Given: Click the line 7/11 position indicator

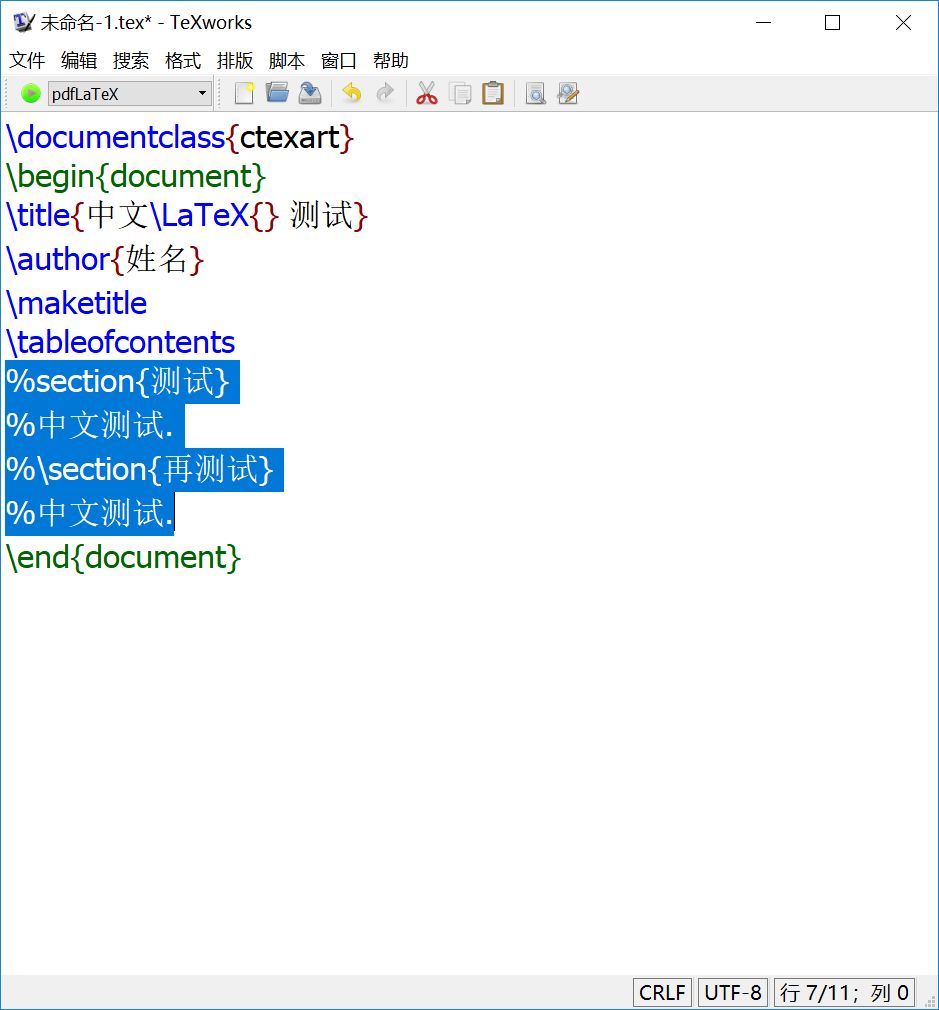Looking at the screenshot, I should [x=844, y=993].
